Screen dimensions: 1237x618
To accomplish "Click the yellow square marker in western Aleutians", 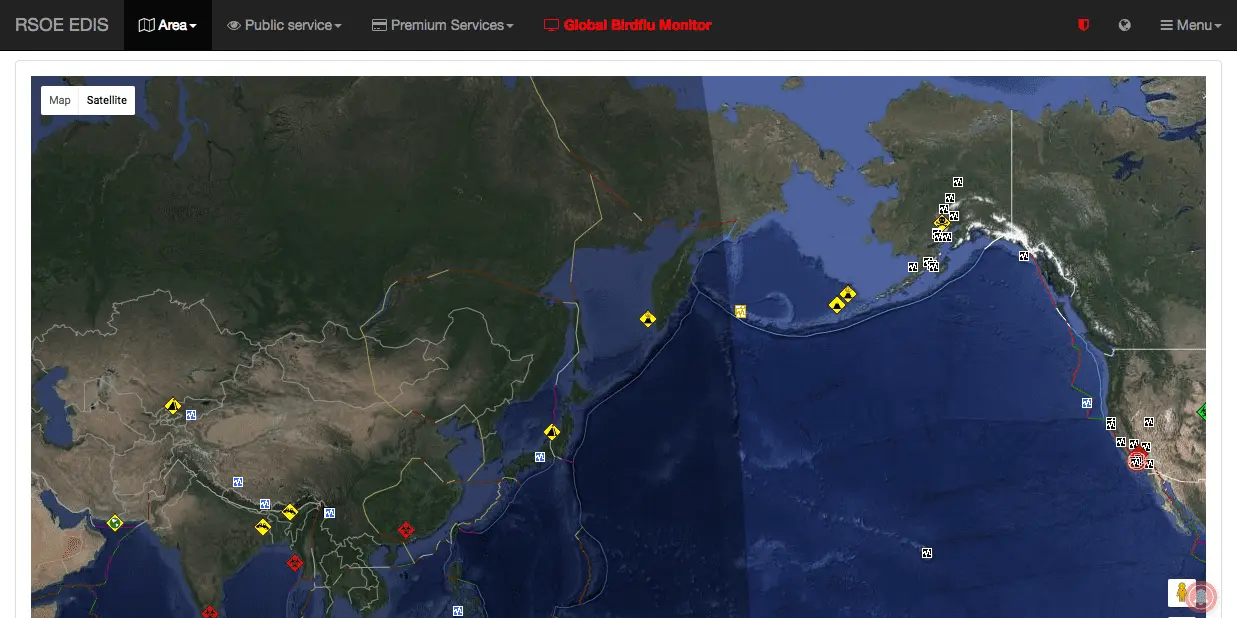I will pos(740,311).
